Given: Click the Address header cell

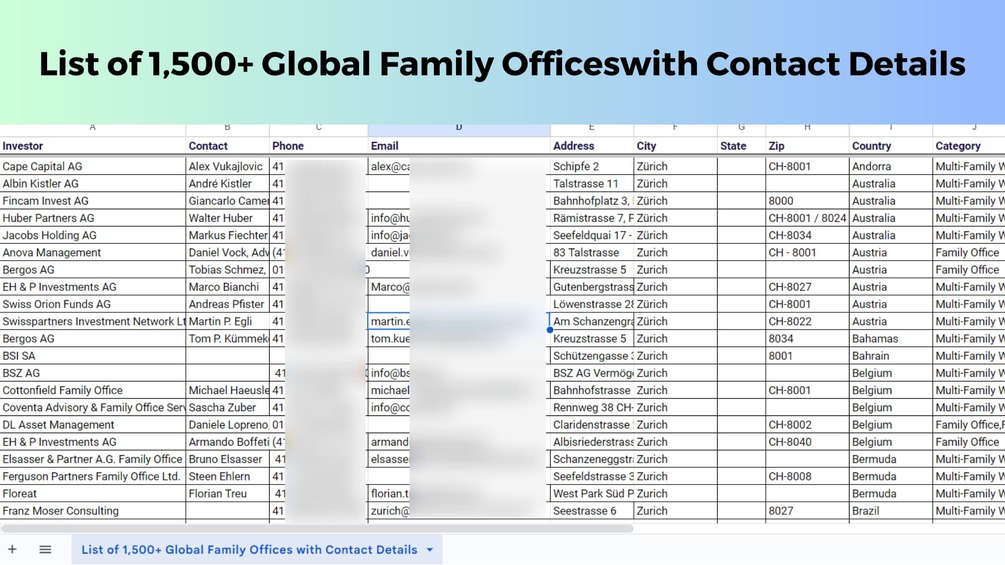Looking at the screenshot, I should tap(592, 146).
